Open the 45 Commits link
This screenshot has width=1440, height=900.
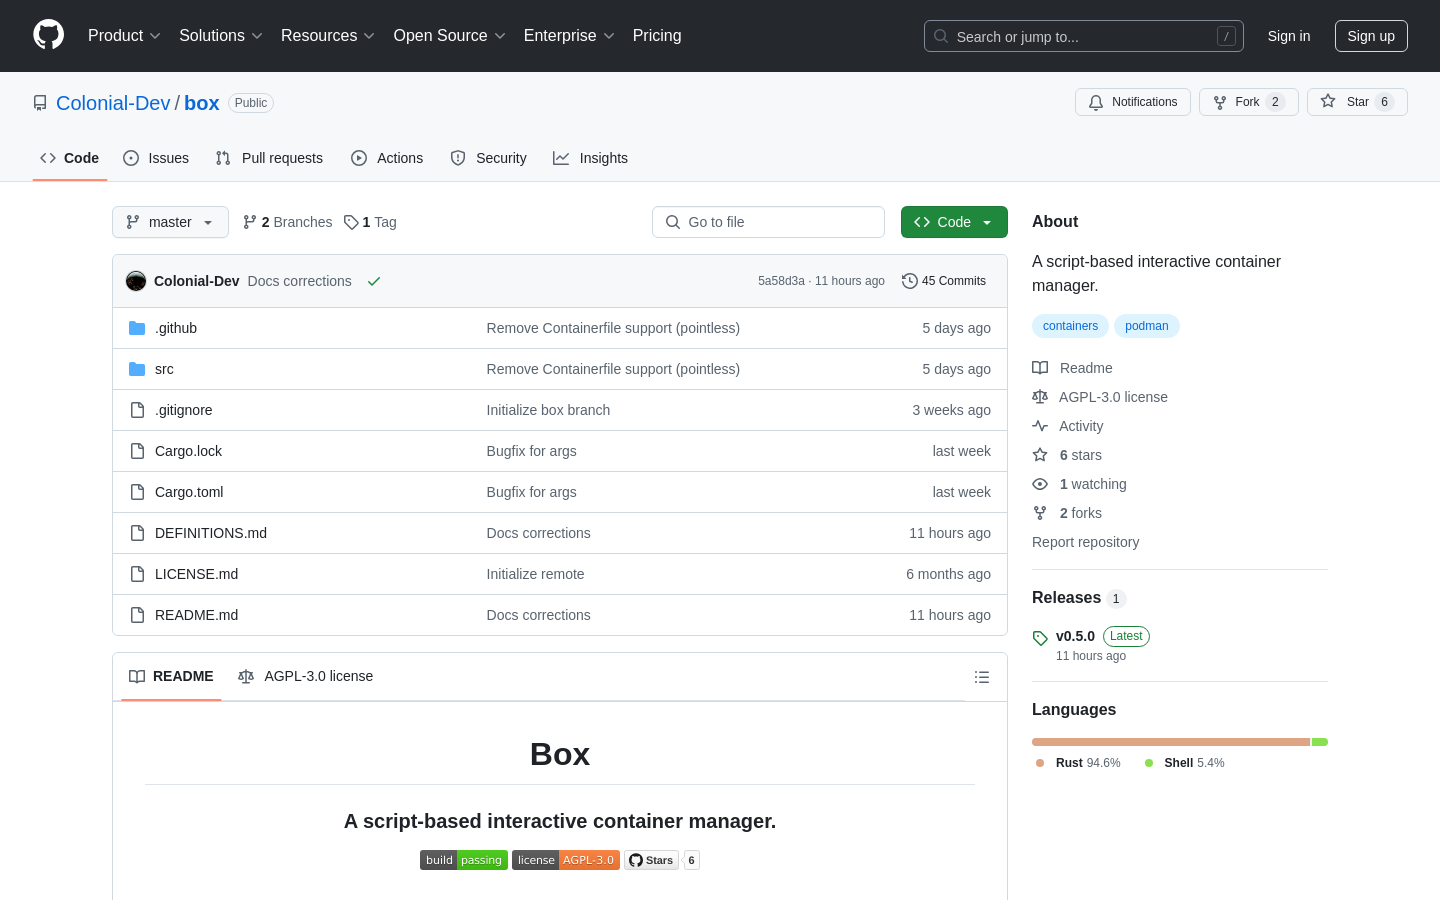point(944,281)
